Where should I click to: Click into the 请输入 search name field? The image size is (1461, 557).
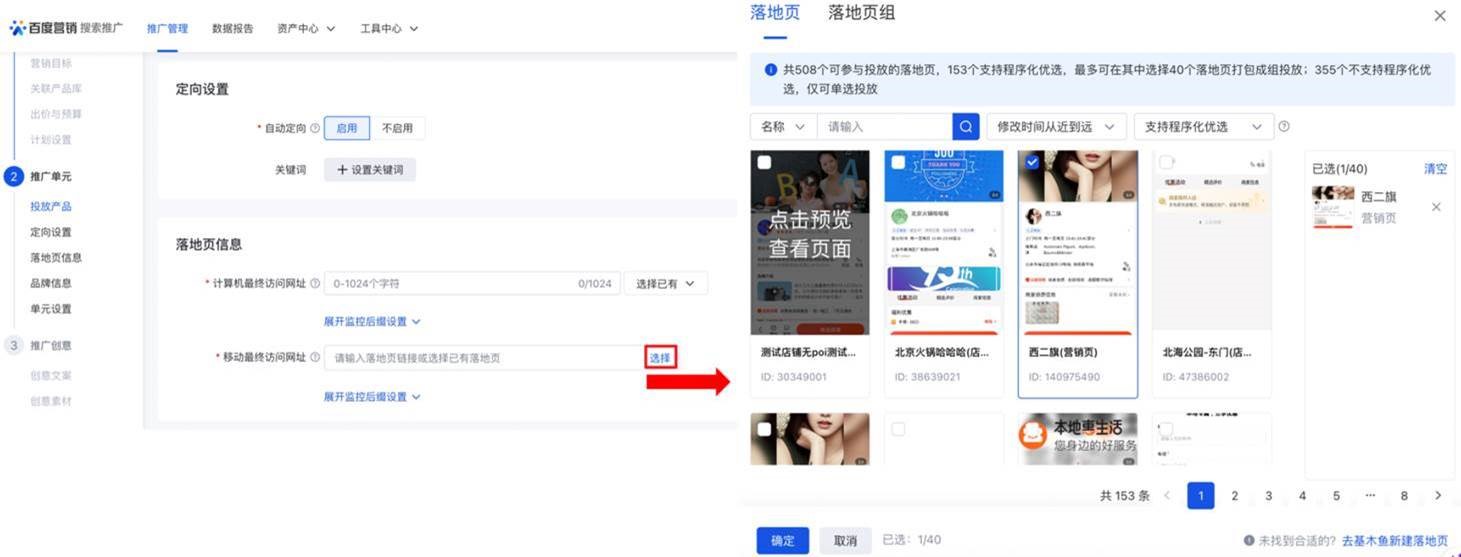tap(884, 127)
